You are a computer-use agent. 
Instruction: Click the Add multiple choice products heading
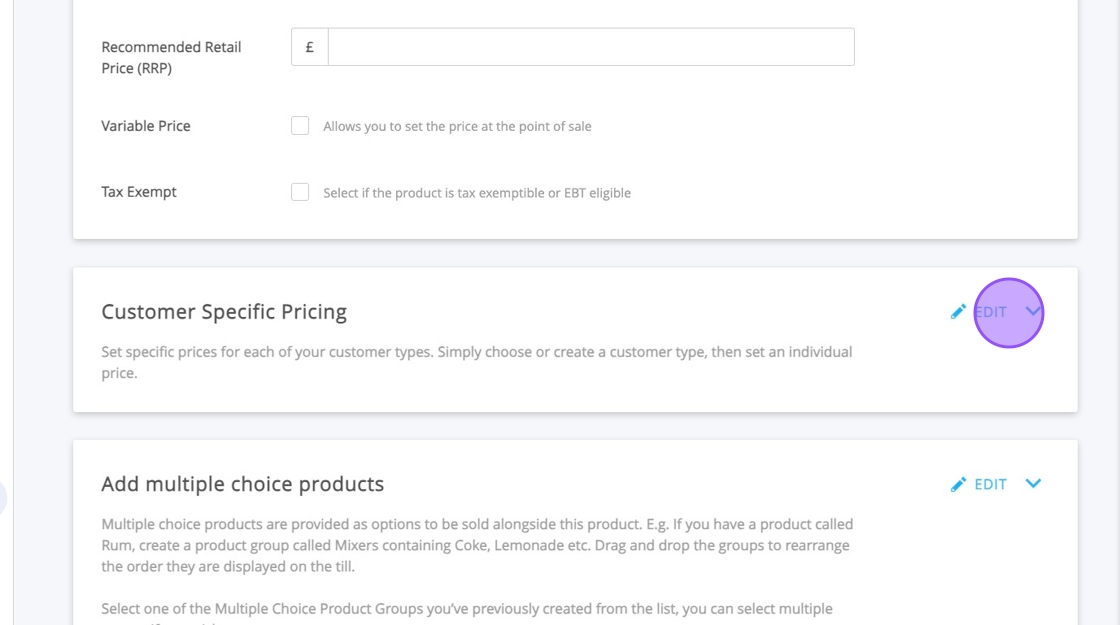[242, 484]
